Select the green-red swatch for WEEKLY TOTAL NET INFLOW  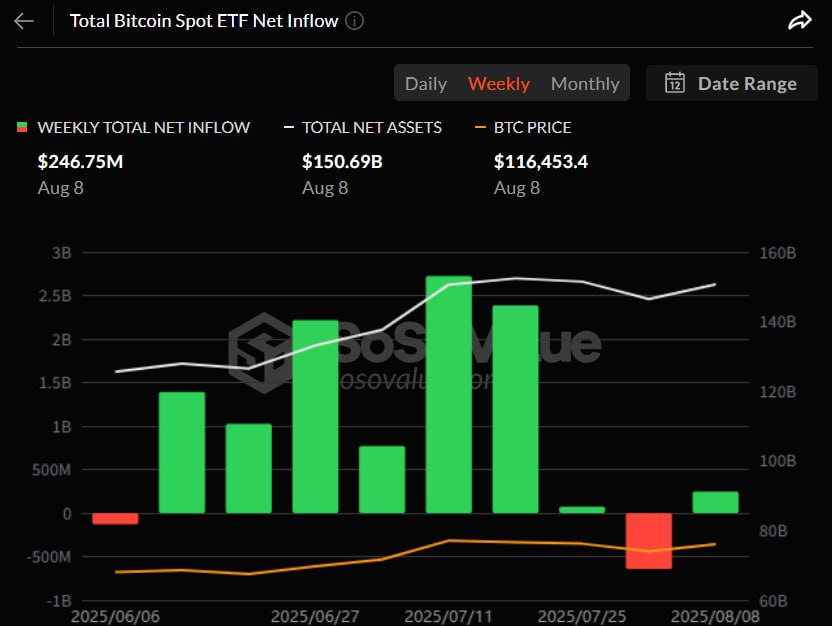pos(22,127)
